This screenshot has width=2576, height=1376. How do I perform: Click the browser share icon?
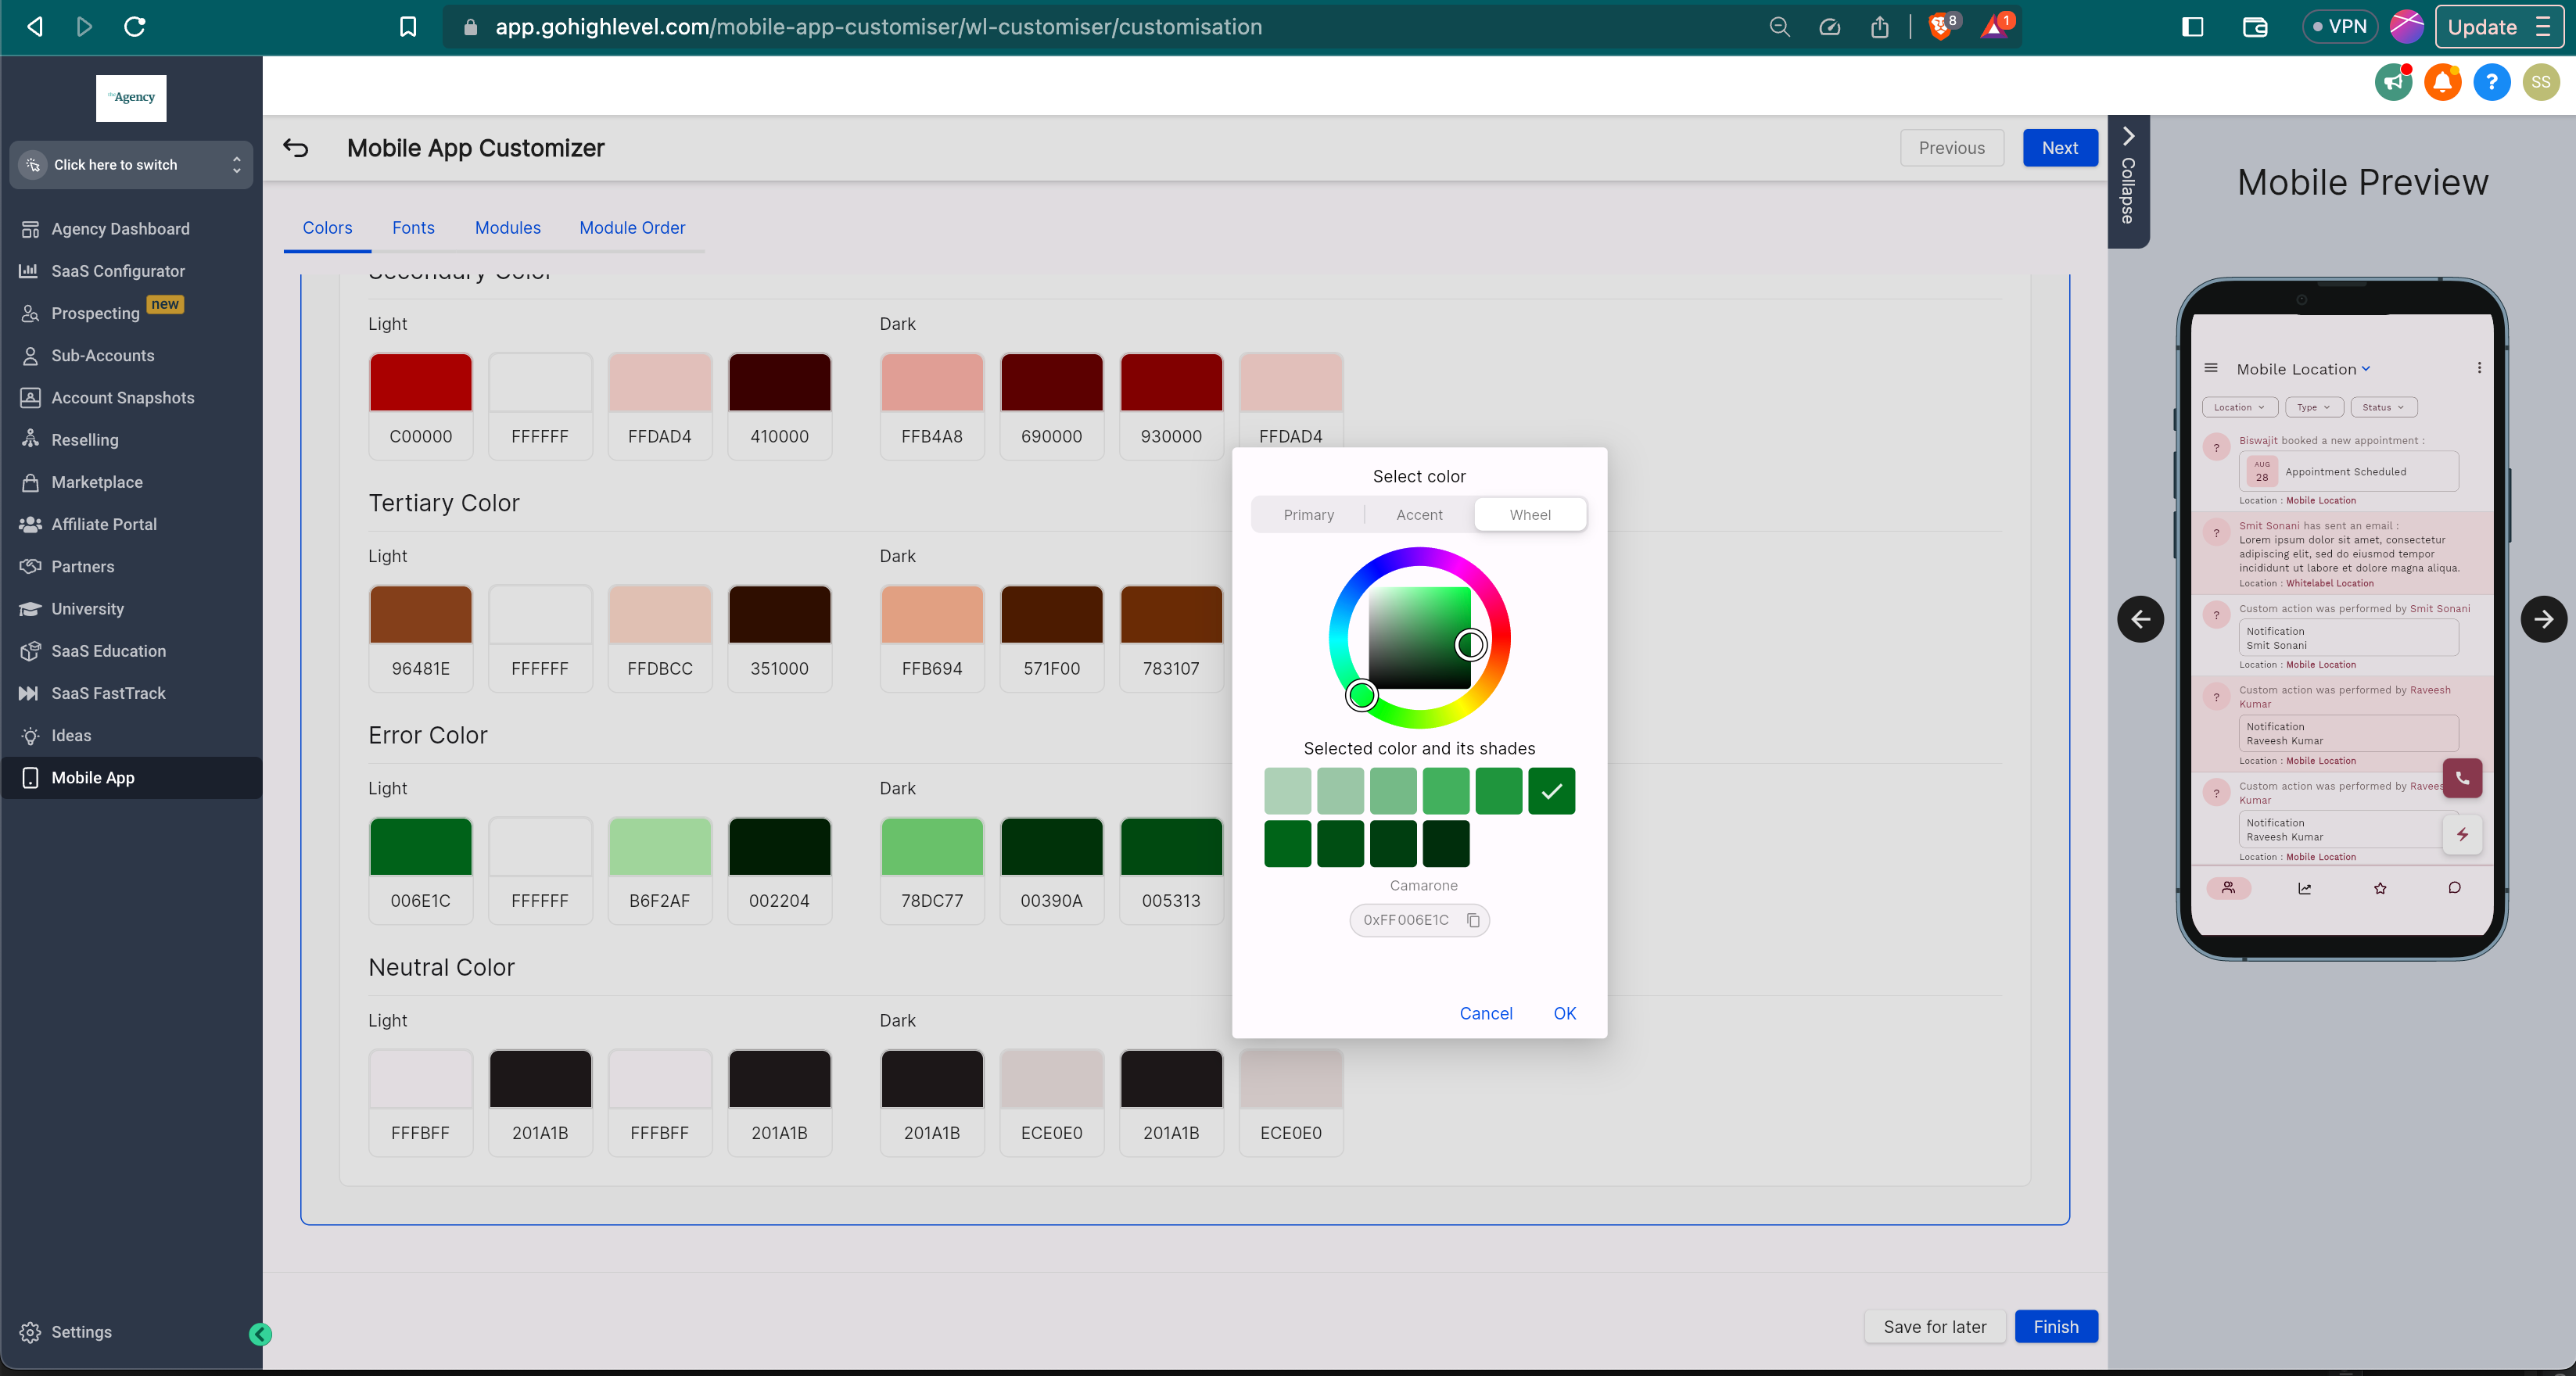coord(1879,27)
